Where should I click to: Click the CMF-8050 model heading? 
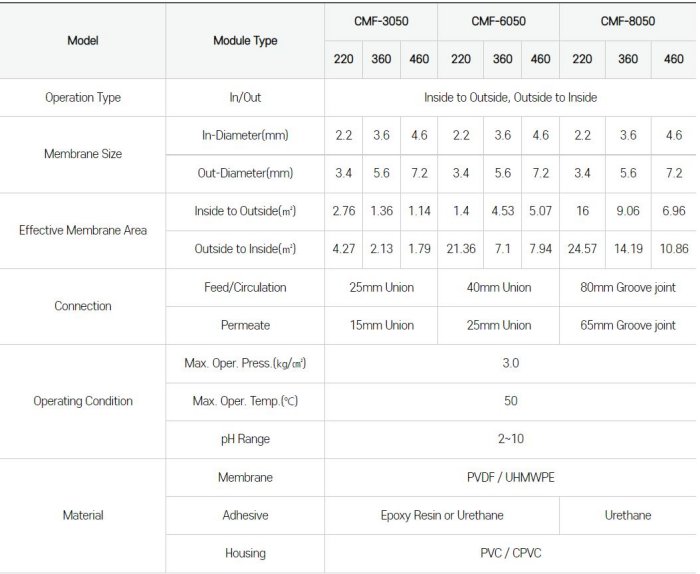[627, 21]
